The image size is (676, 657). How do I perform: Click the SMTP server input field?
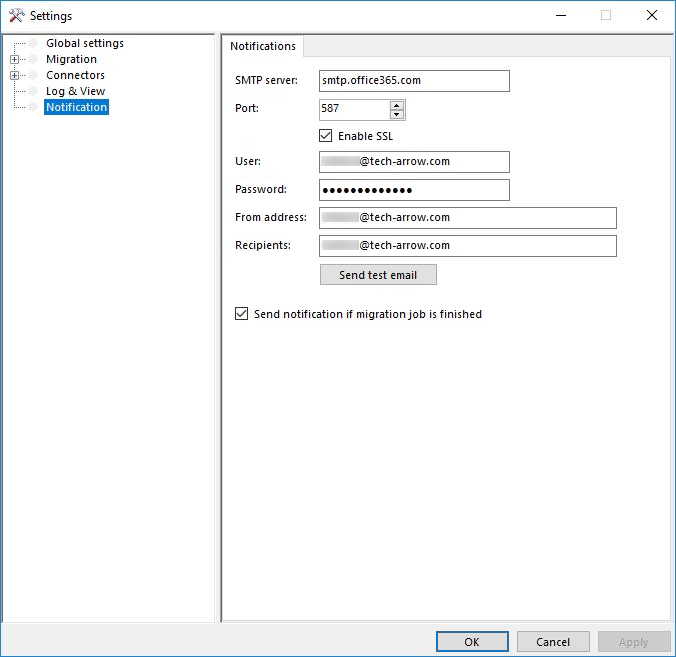(414, 81)
